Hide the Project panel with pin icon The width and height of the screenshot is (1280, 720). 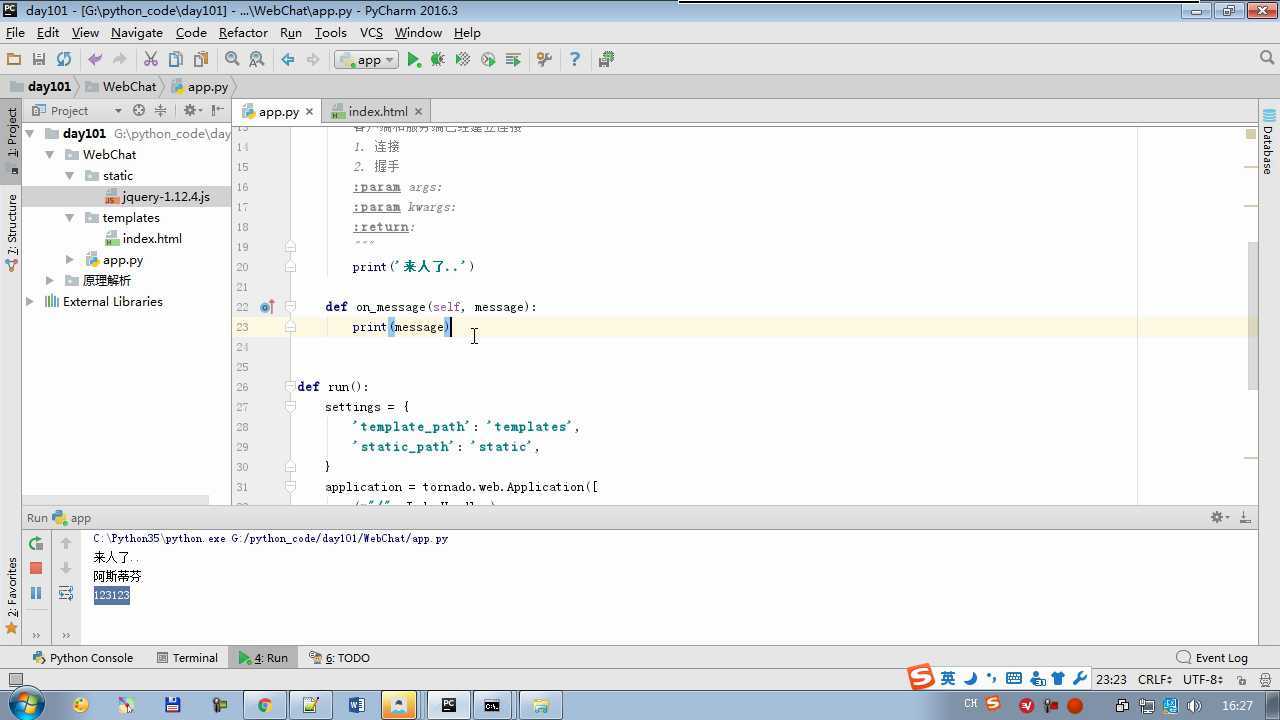coord(218,110)
